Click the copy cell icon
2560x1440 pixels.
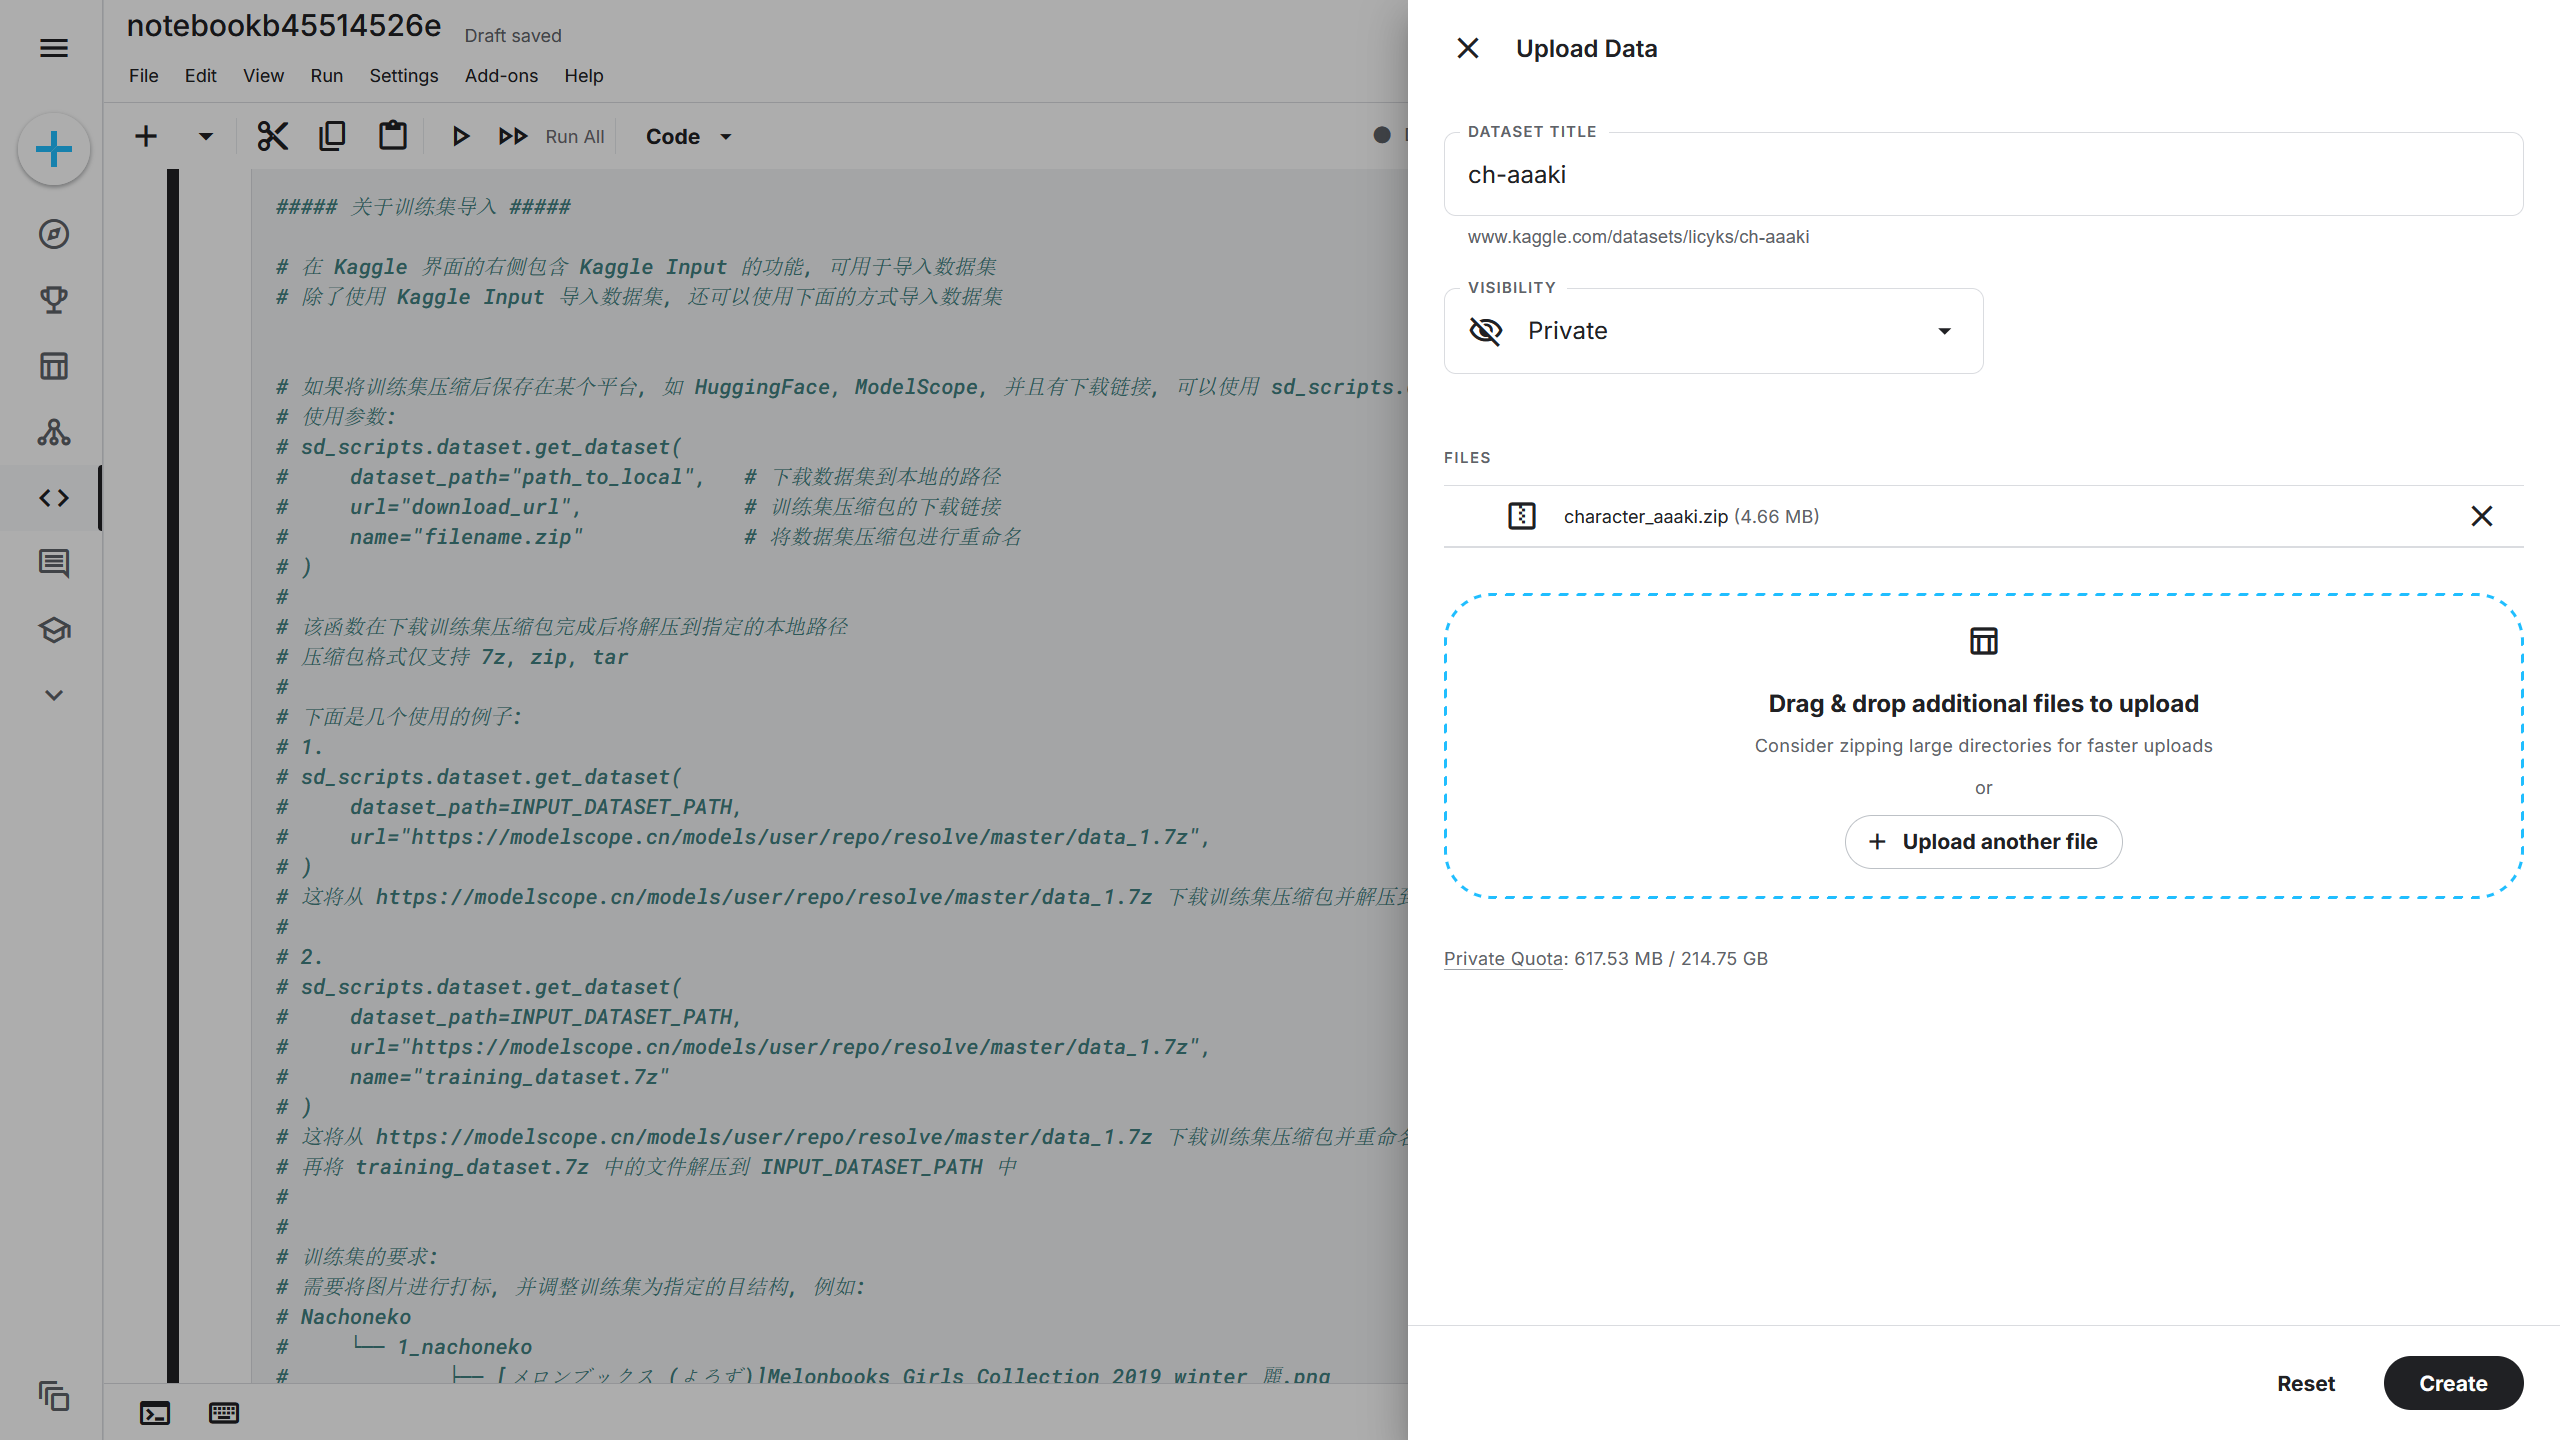pyautogui.click(x=332, y=136)
